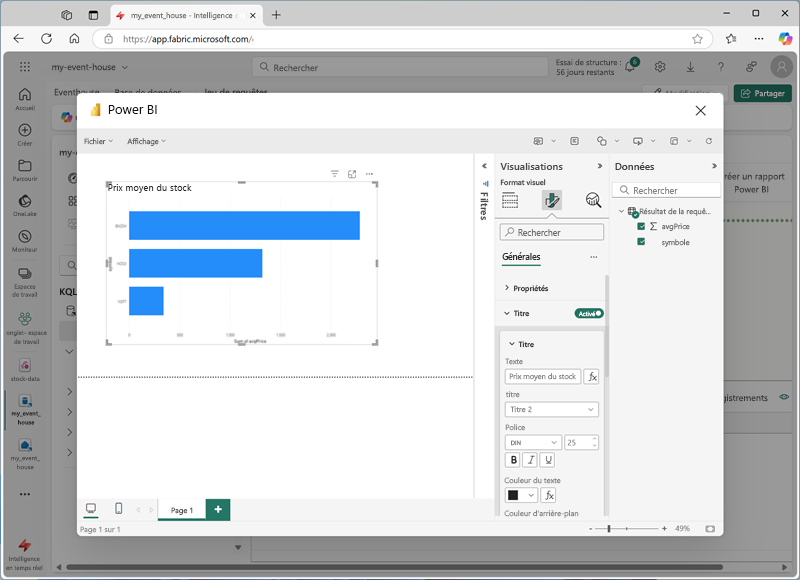Open Générales more options ellipsis

tap(594, 257)
